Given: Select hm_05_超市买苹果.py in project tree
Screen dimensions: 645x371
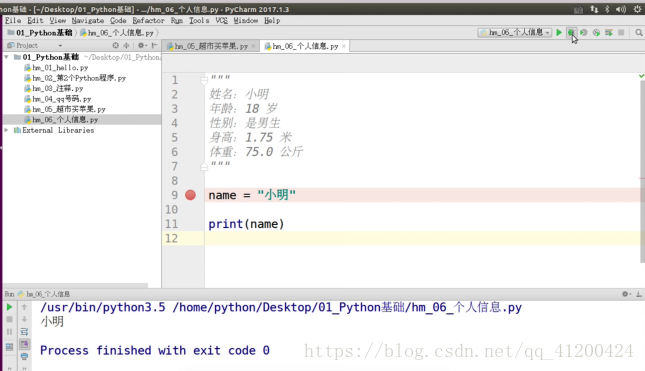Looking at the screenshot, I should click(69, 109).
